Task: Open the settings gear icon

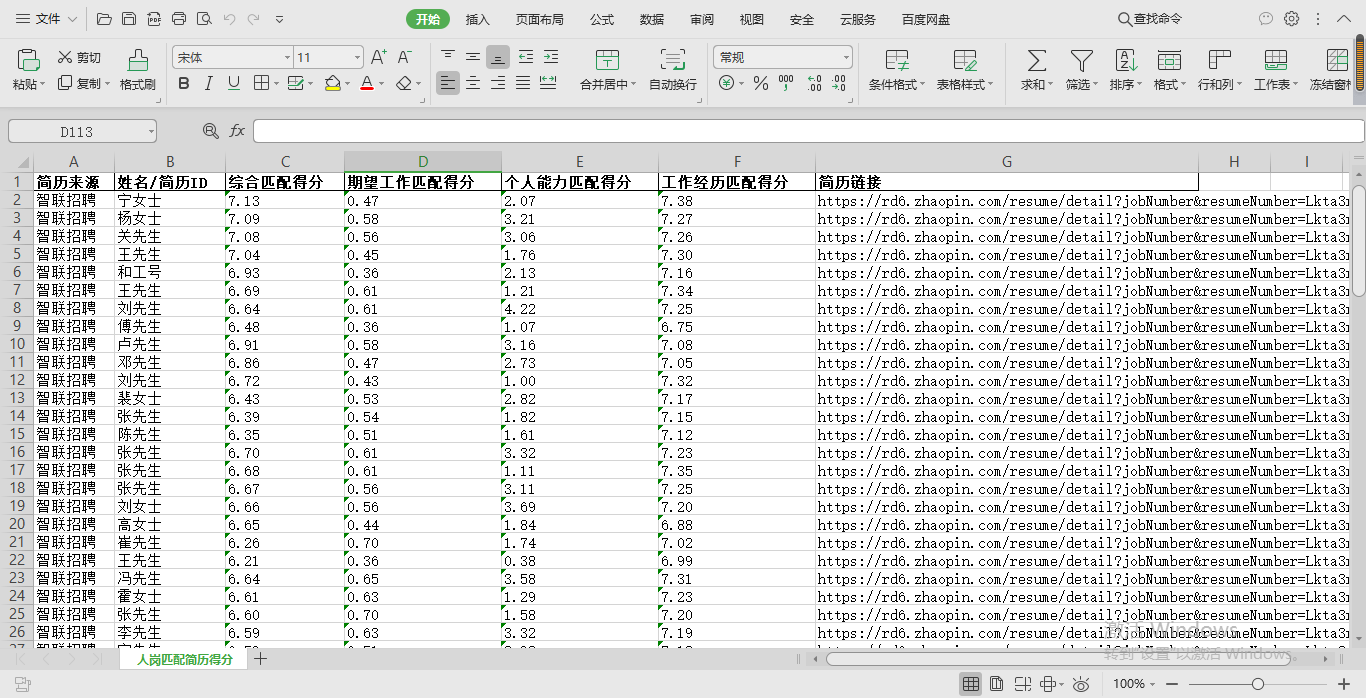Action: [x=1292, y=19]
